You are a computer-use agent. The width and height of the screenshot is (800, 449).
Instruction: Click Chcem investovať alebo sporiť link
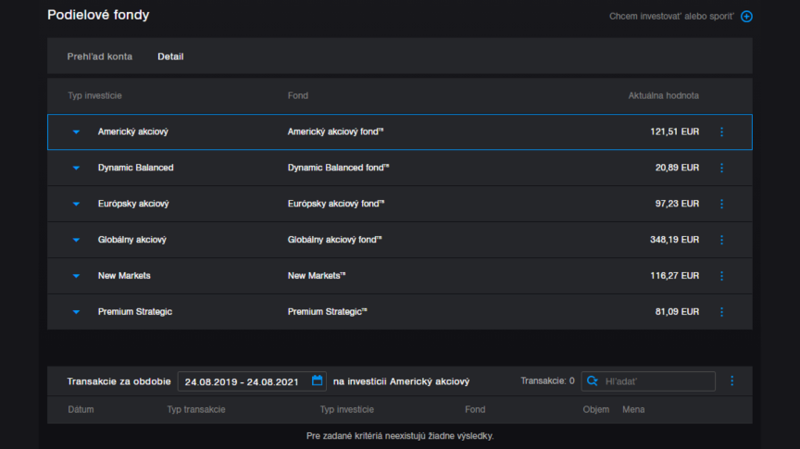click(x=671, y=16)
